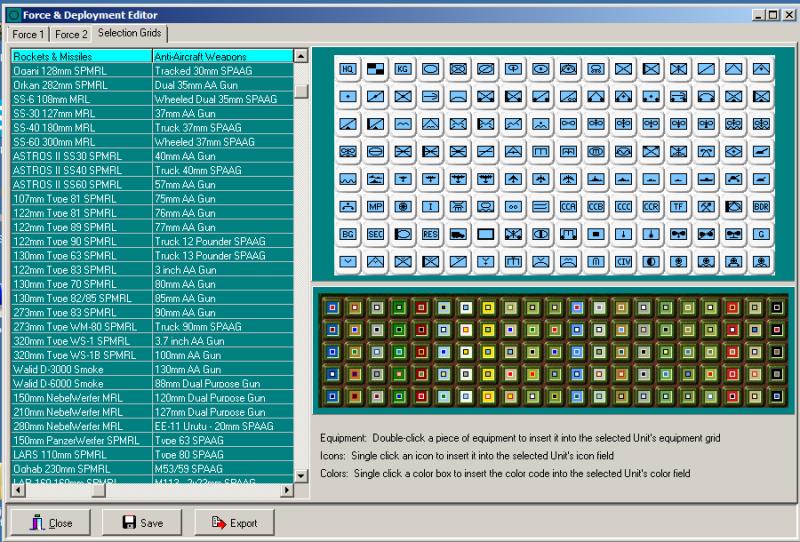Open the Force 2 tab
The width and height of the screenshot is (800, 542).
pyautogui.click(x=71, y=34)
